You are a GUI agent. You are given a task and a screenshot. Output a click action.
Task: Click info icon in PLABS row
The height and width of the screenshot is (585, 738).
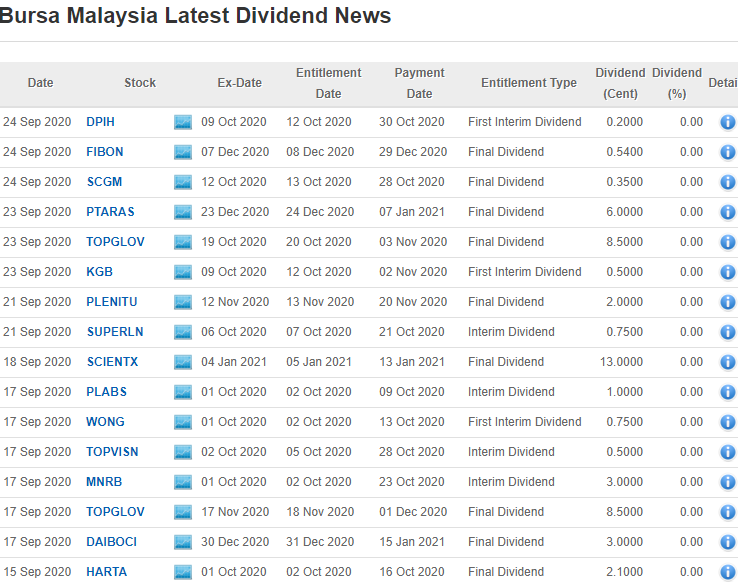(727, 392)
